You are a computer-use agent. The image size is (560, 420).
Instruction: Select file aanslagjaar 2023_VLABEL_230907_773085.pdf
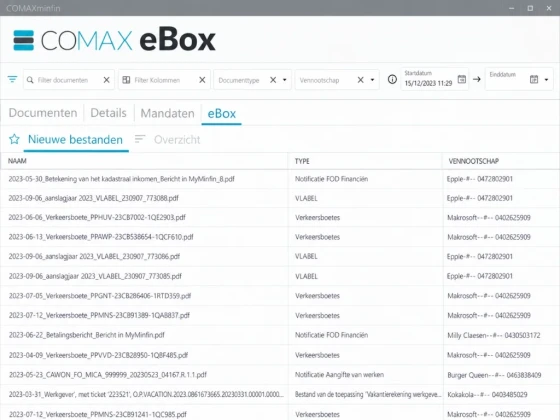click(x=95, y=276)
